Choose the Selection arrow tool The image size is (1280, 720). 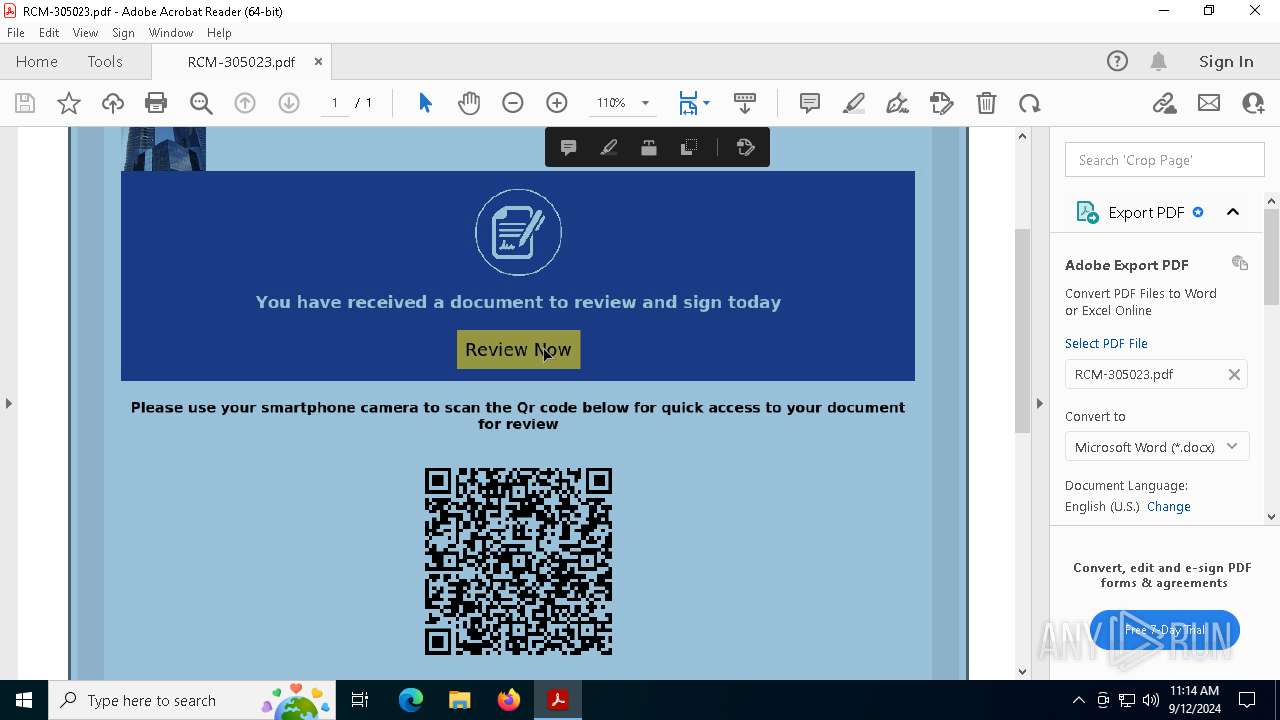coord(425,103)
